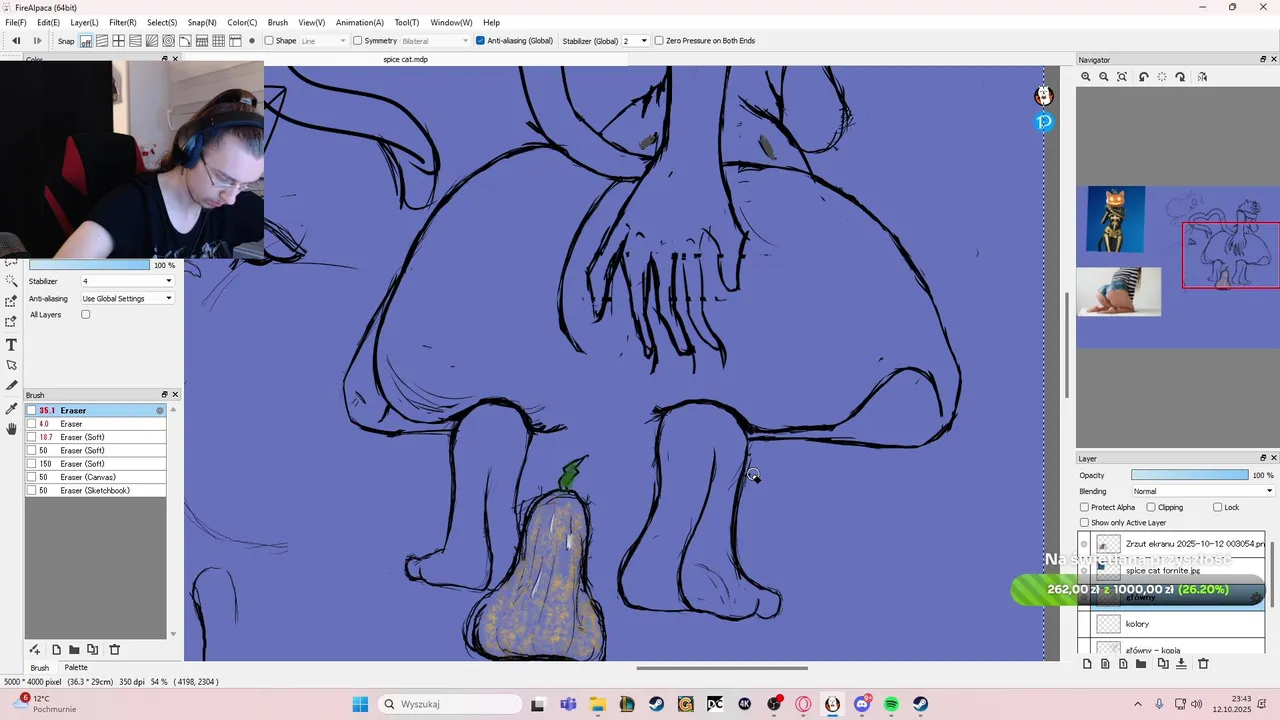The image size is (1280, 720).
Task: Click Navigator zoom in magnifier icon
Action: 1086,77
